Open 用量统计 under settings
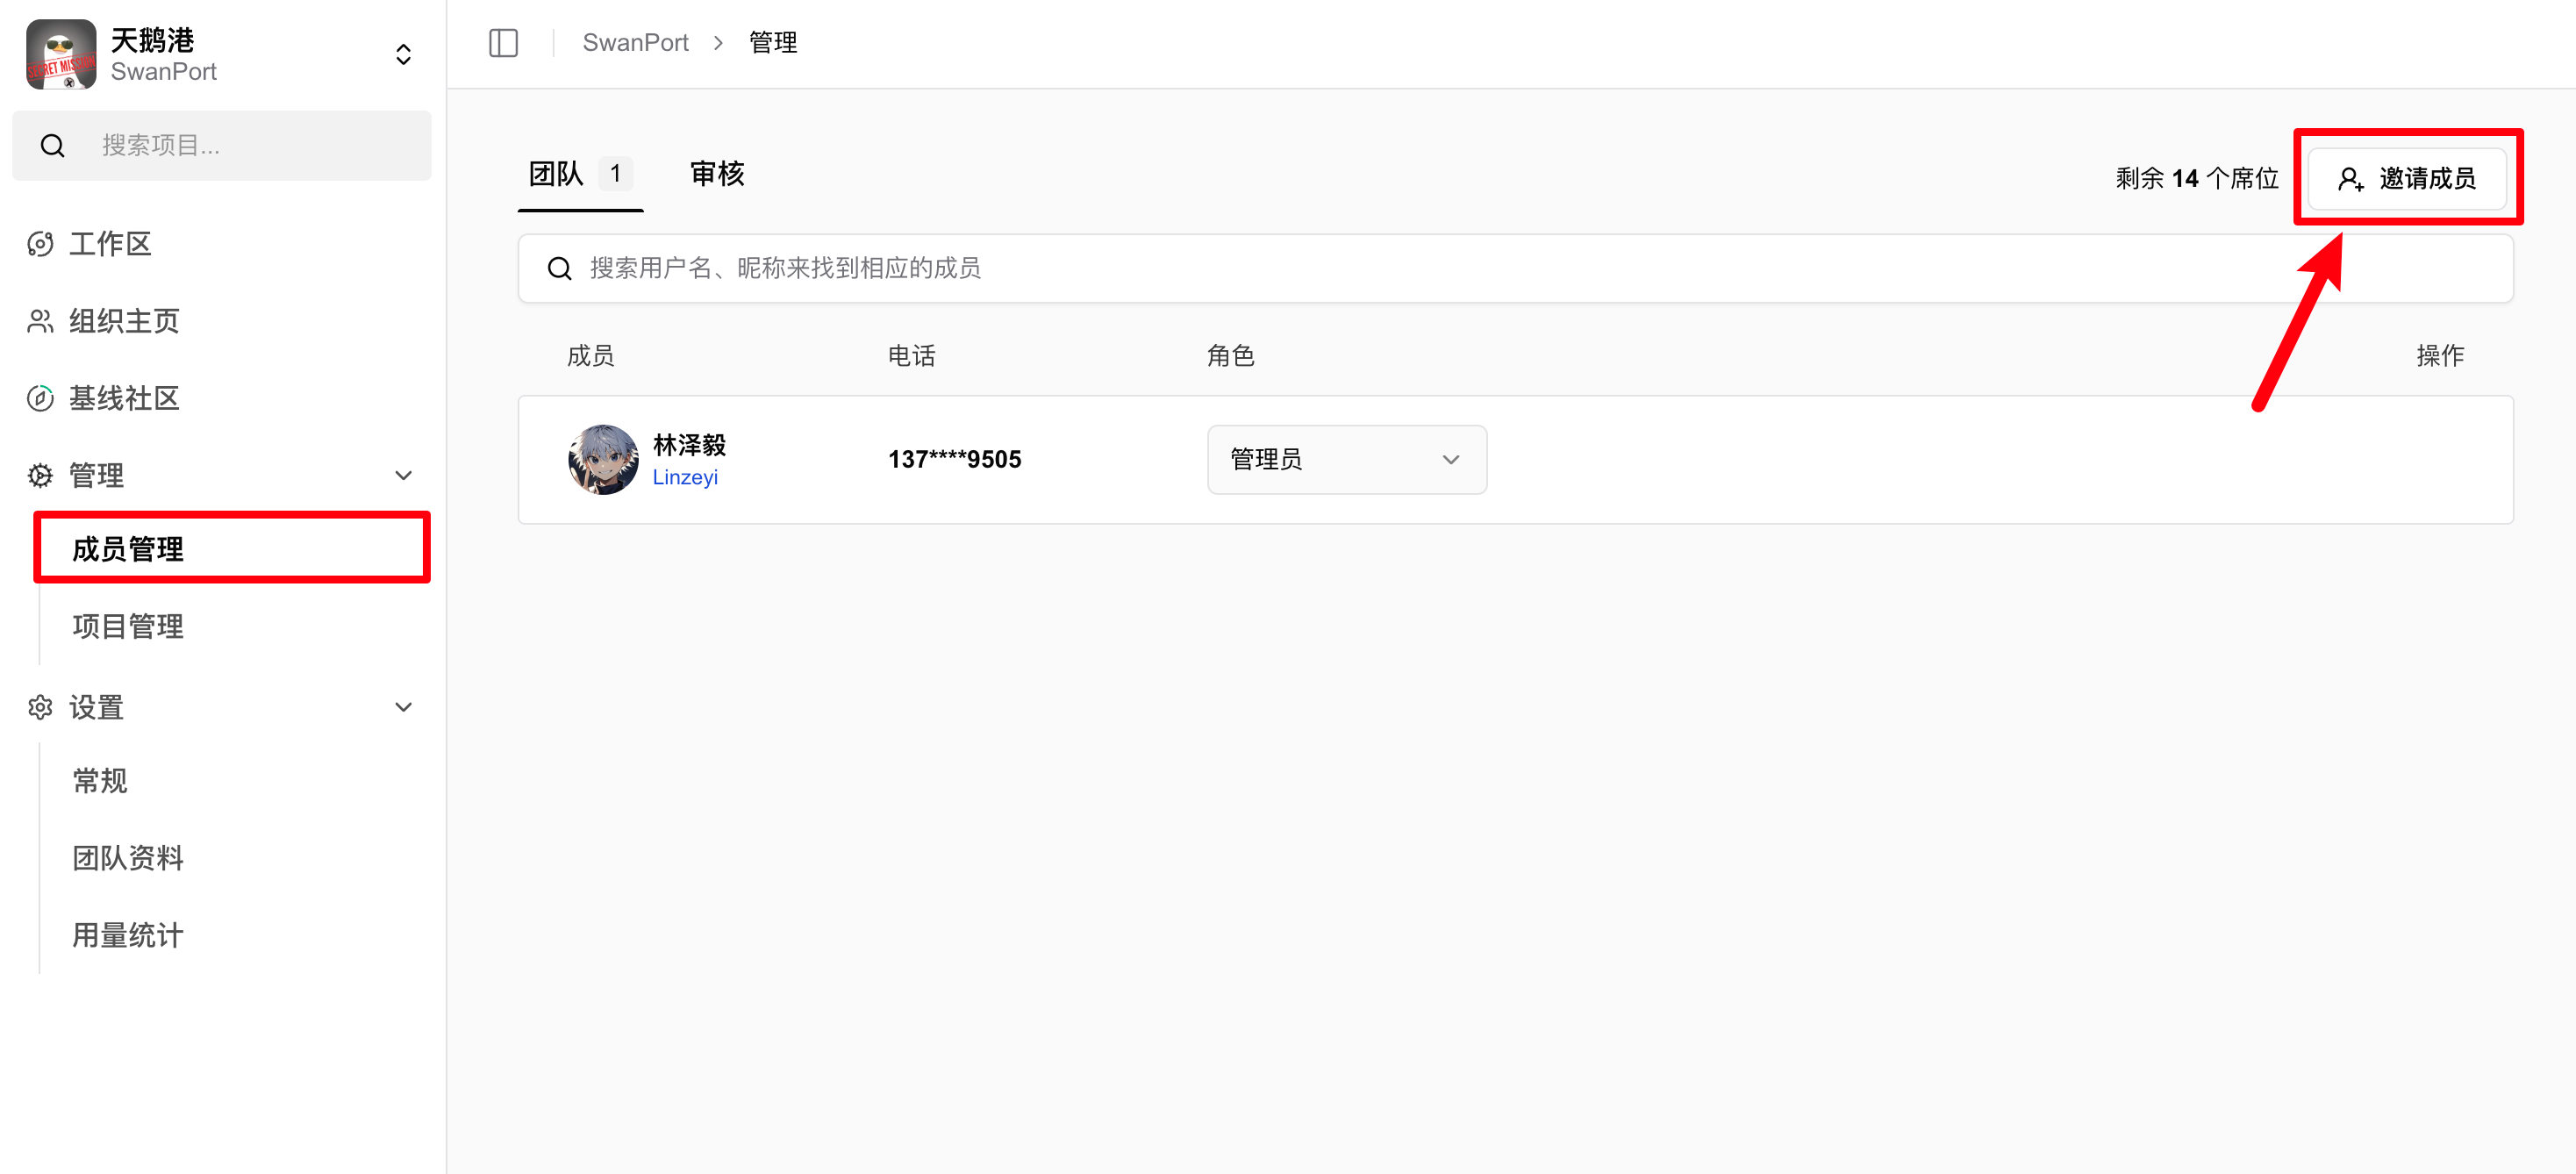Screen dimensions: 2576x1174 (128, 935)
